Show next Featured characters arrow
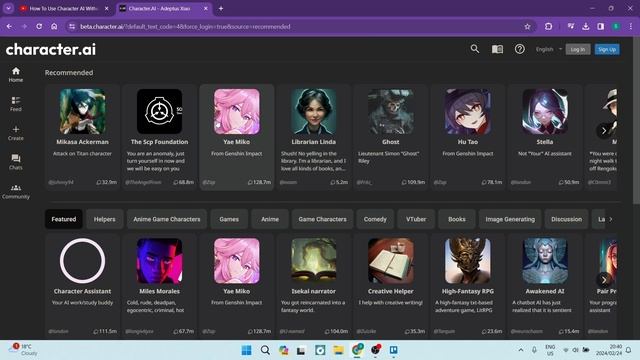The height and width of the screenshot is (360, 640). pos(604,280)
